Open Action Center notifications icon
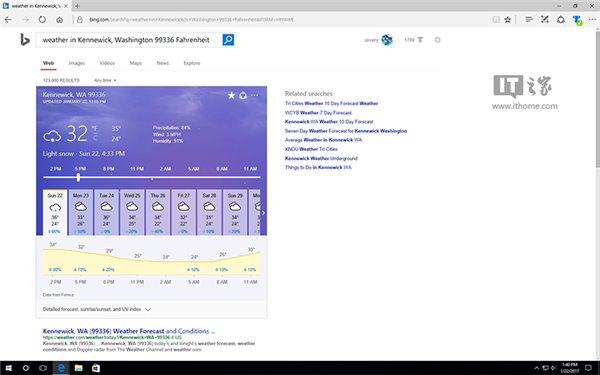The height and width of the screenshot is (375, 600). (588, 368)
